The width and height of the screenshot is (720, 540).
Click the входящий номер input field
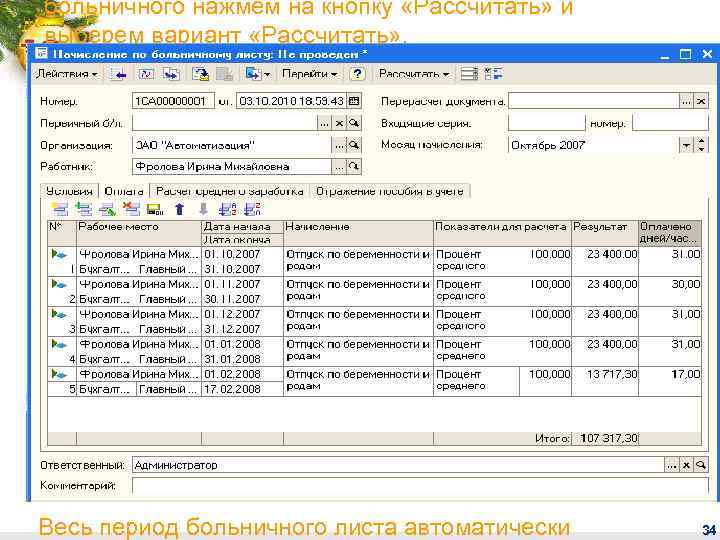tap(670, 123)
